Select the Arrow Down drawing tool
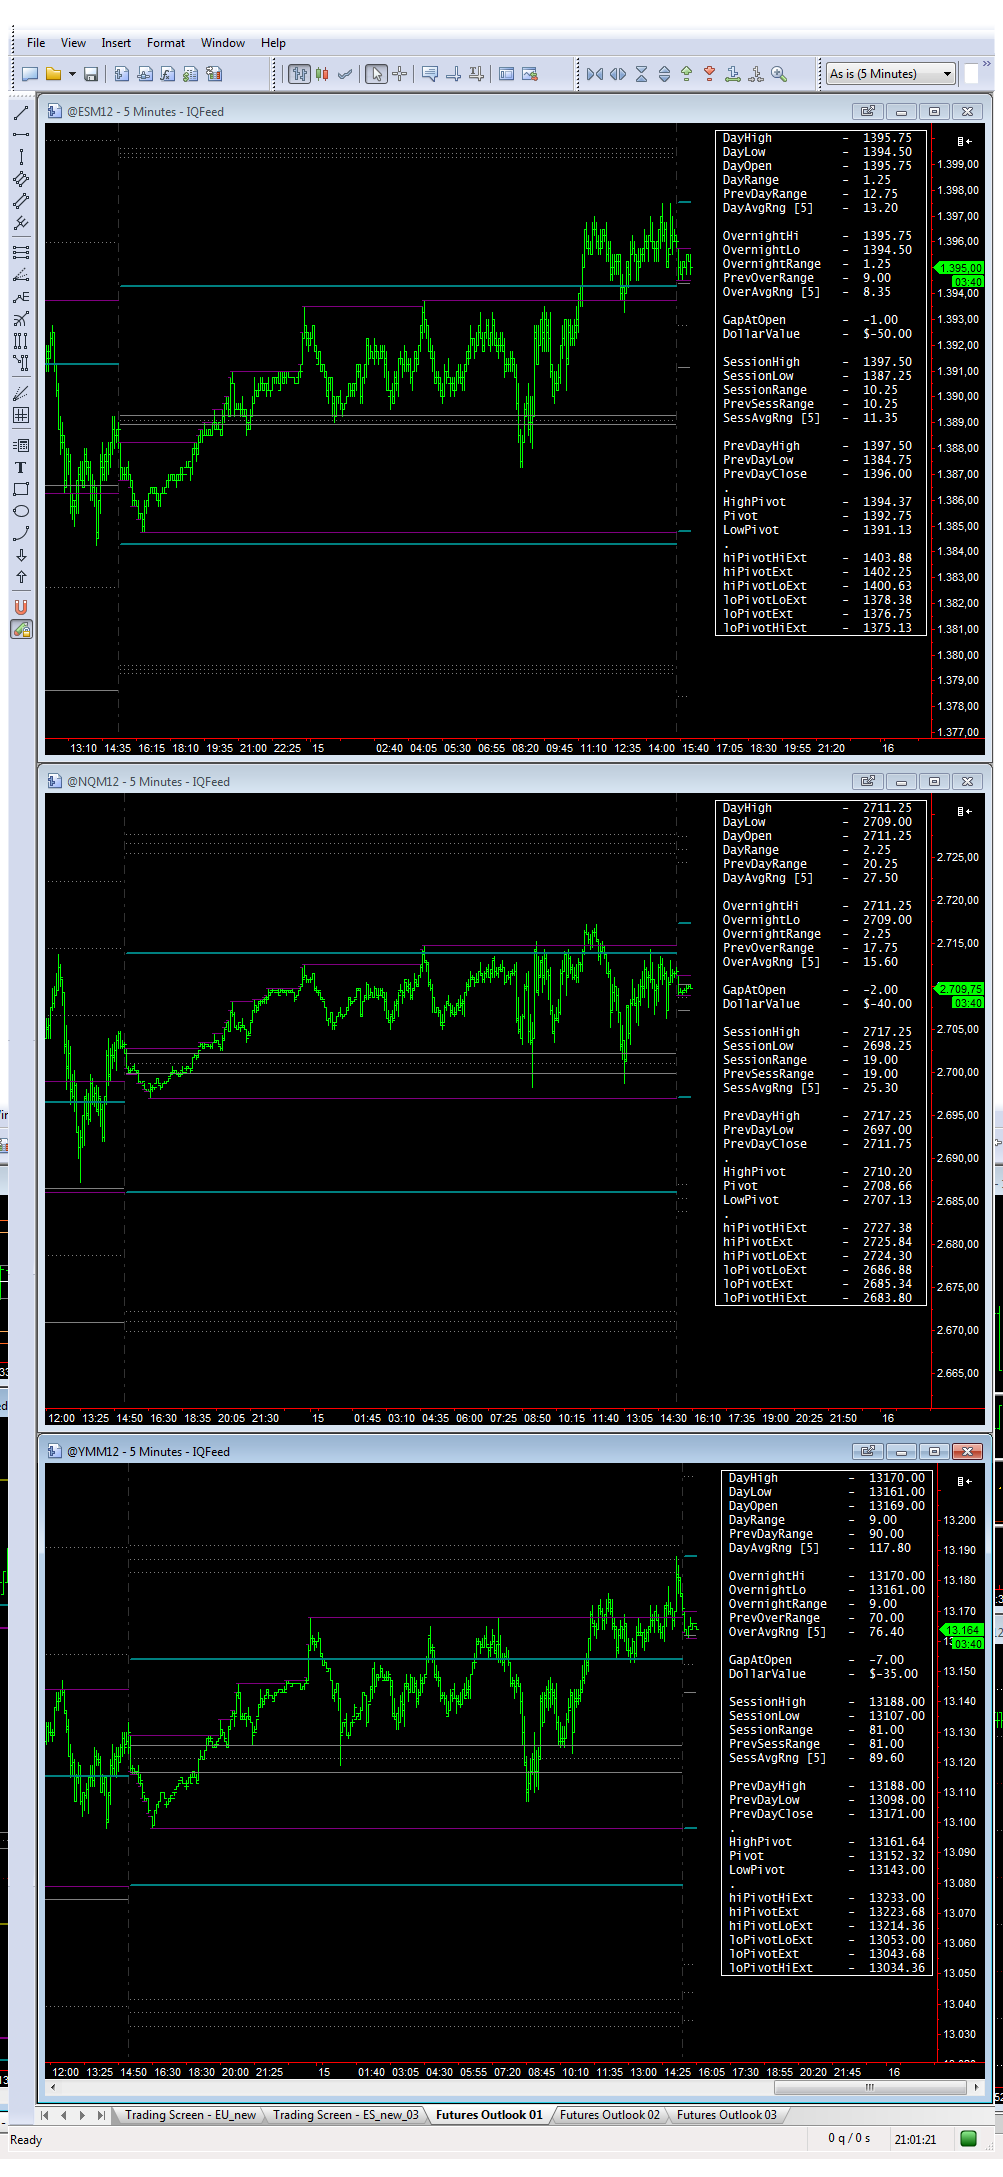 coord(20,555)
